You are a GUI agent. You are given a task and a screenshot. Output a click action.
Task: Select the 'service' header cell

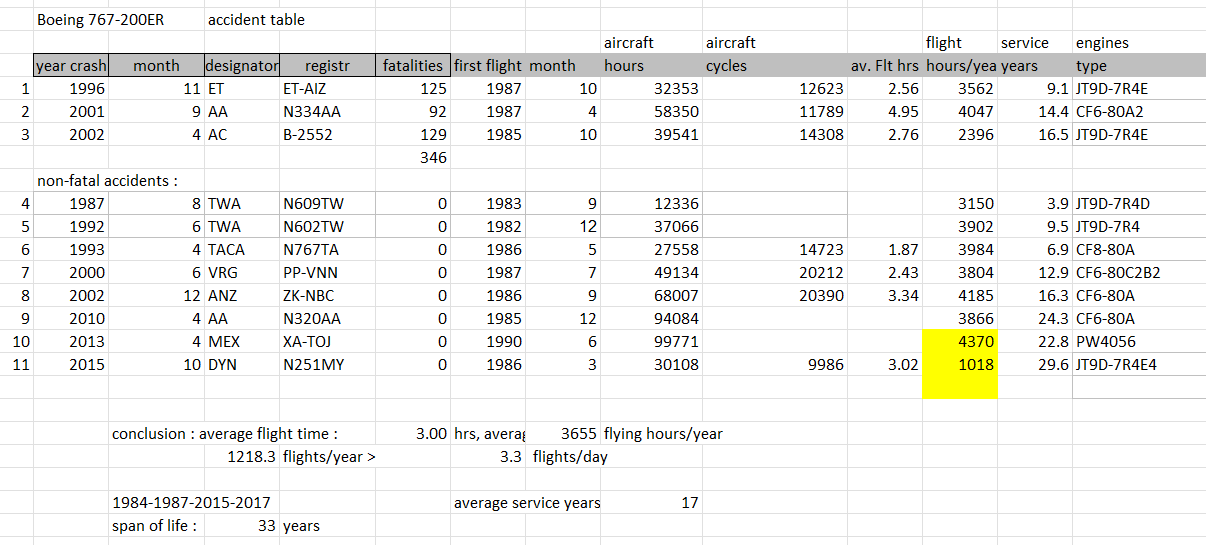tap(1034, 43)
